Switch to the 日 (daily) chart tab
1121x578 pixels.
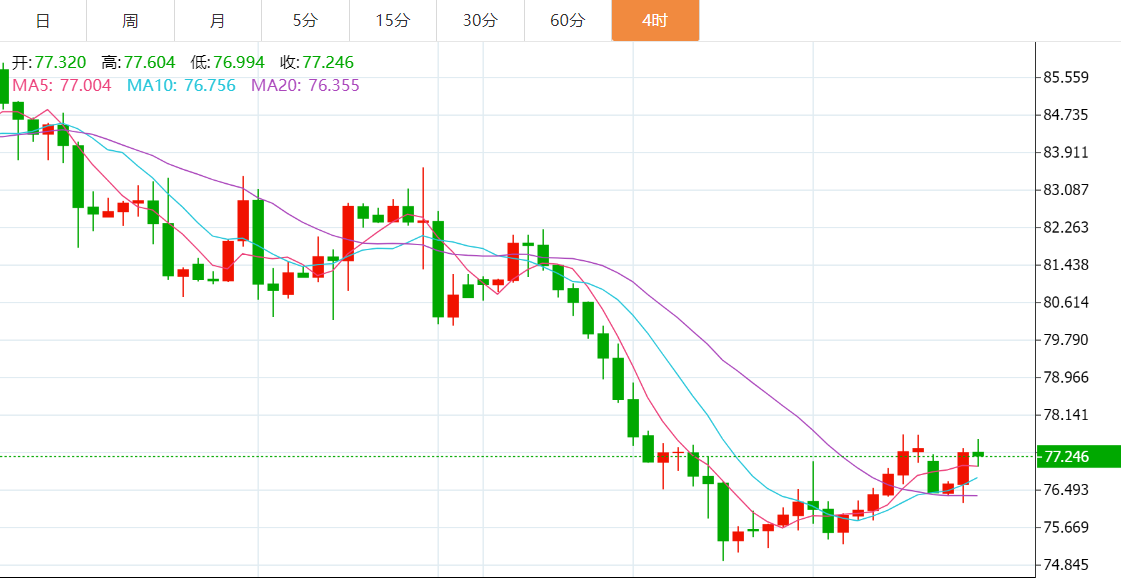point(43,21)
